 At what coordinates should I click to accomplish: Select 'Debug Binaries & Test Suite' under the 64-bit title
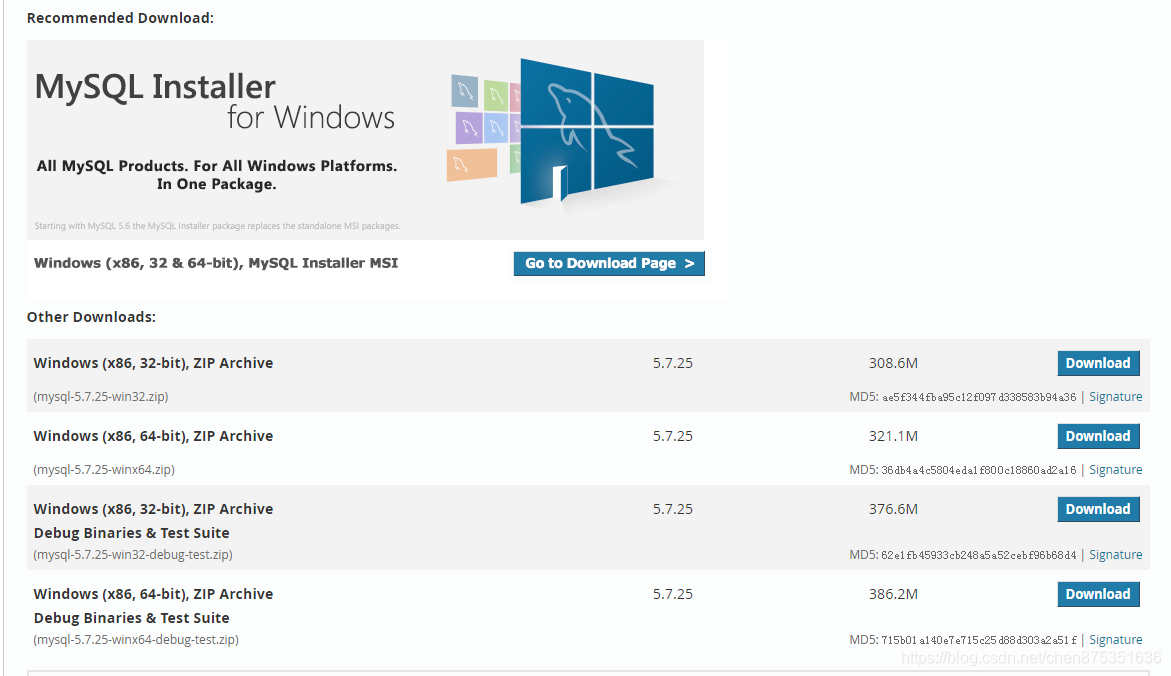click(131, 618)
